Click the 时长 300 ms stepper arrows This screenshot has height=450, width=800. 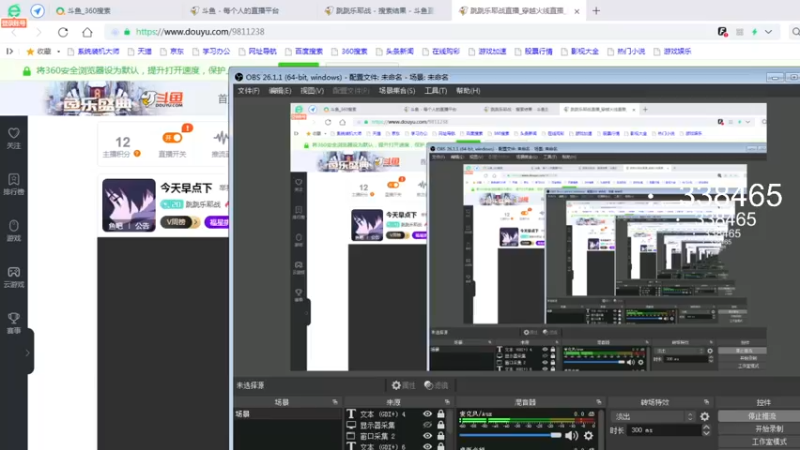(706, 430)
